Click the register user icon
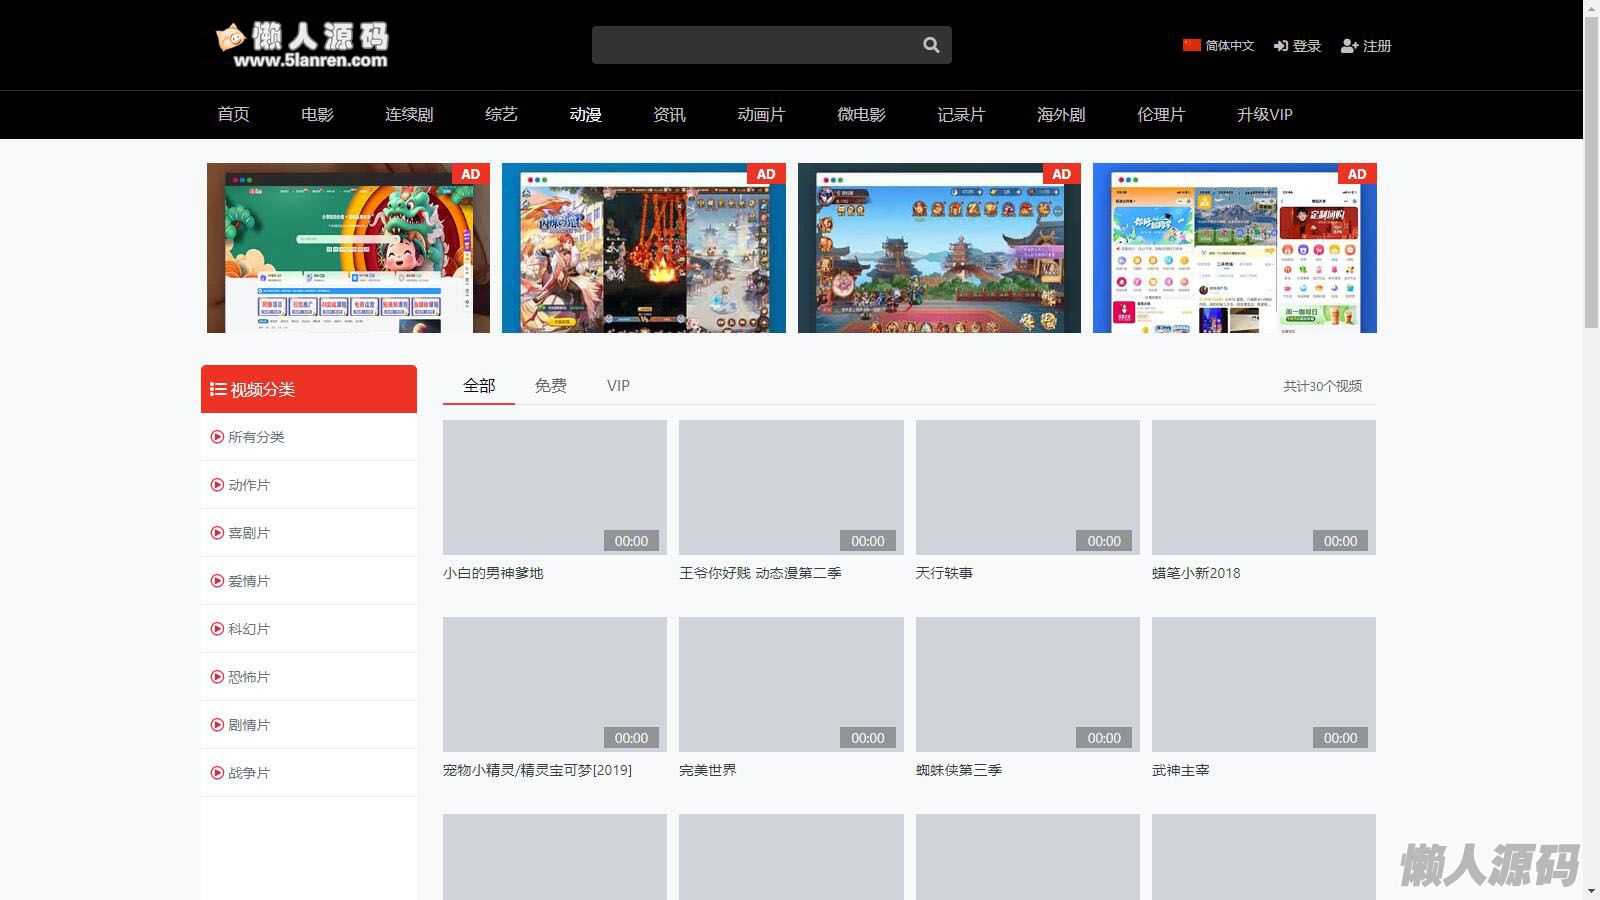Screen dimensions: 1600x900 pyautogui.click(x=1349, y=46)
